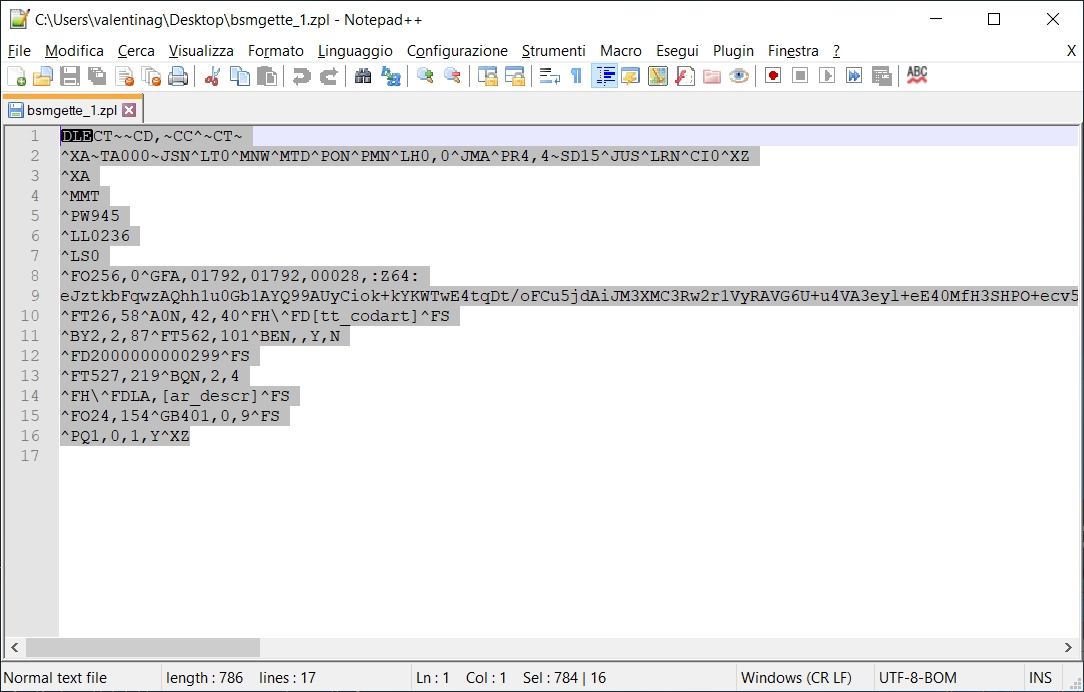Click the Open file folder icon
Viewport: 1084px width, 692px height.
point(43,76)
